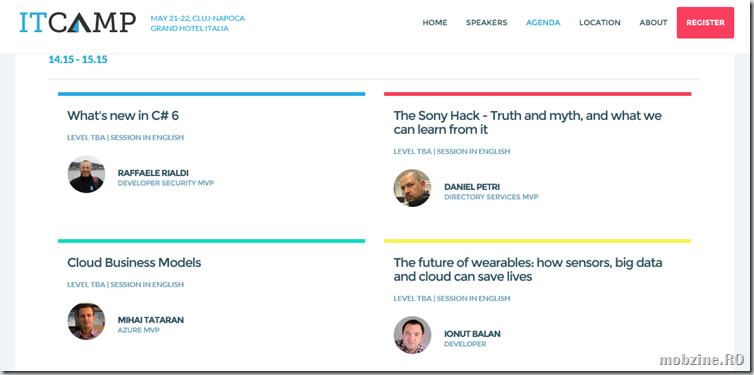Go to the Home page
754x375 pixels.
point(435,23)
